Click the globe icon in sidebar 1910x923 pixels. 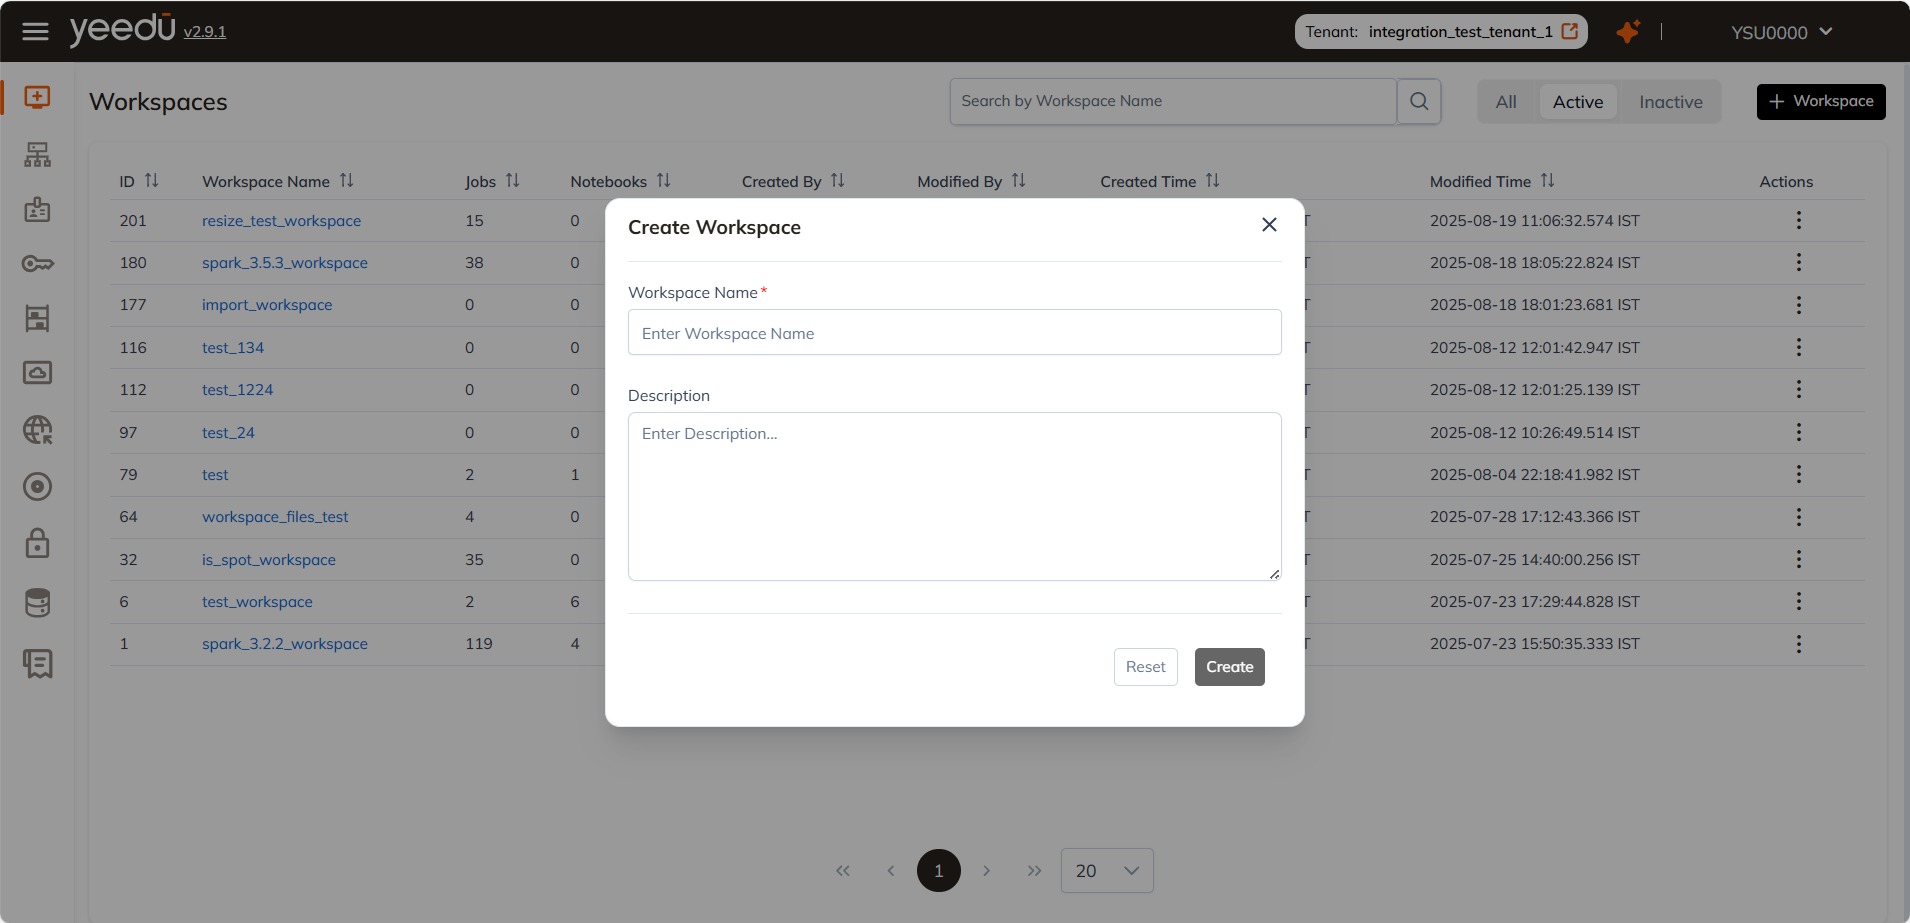pos(38,430)
